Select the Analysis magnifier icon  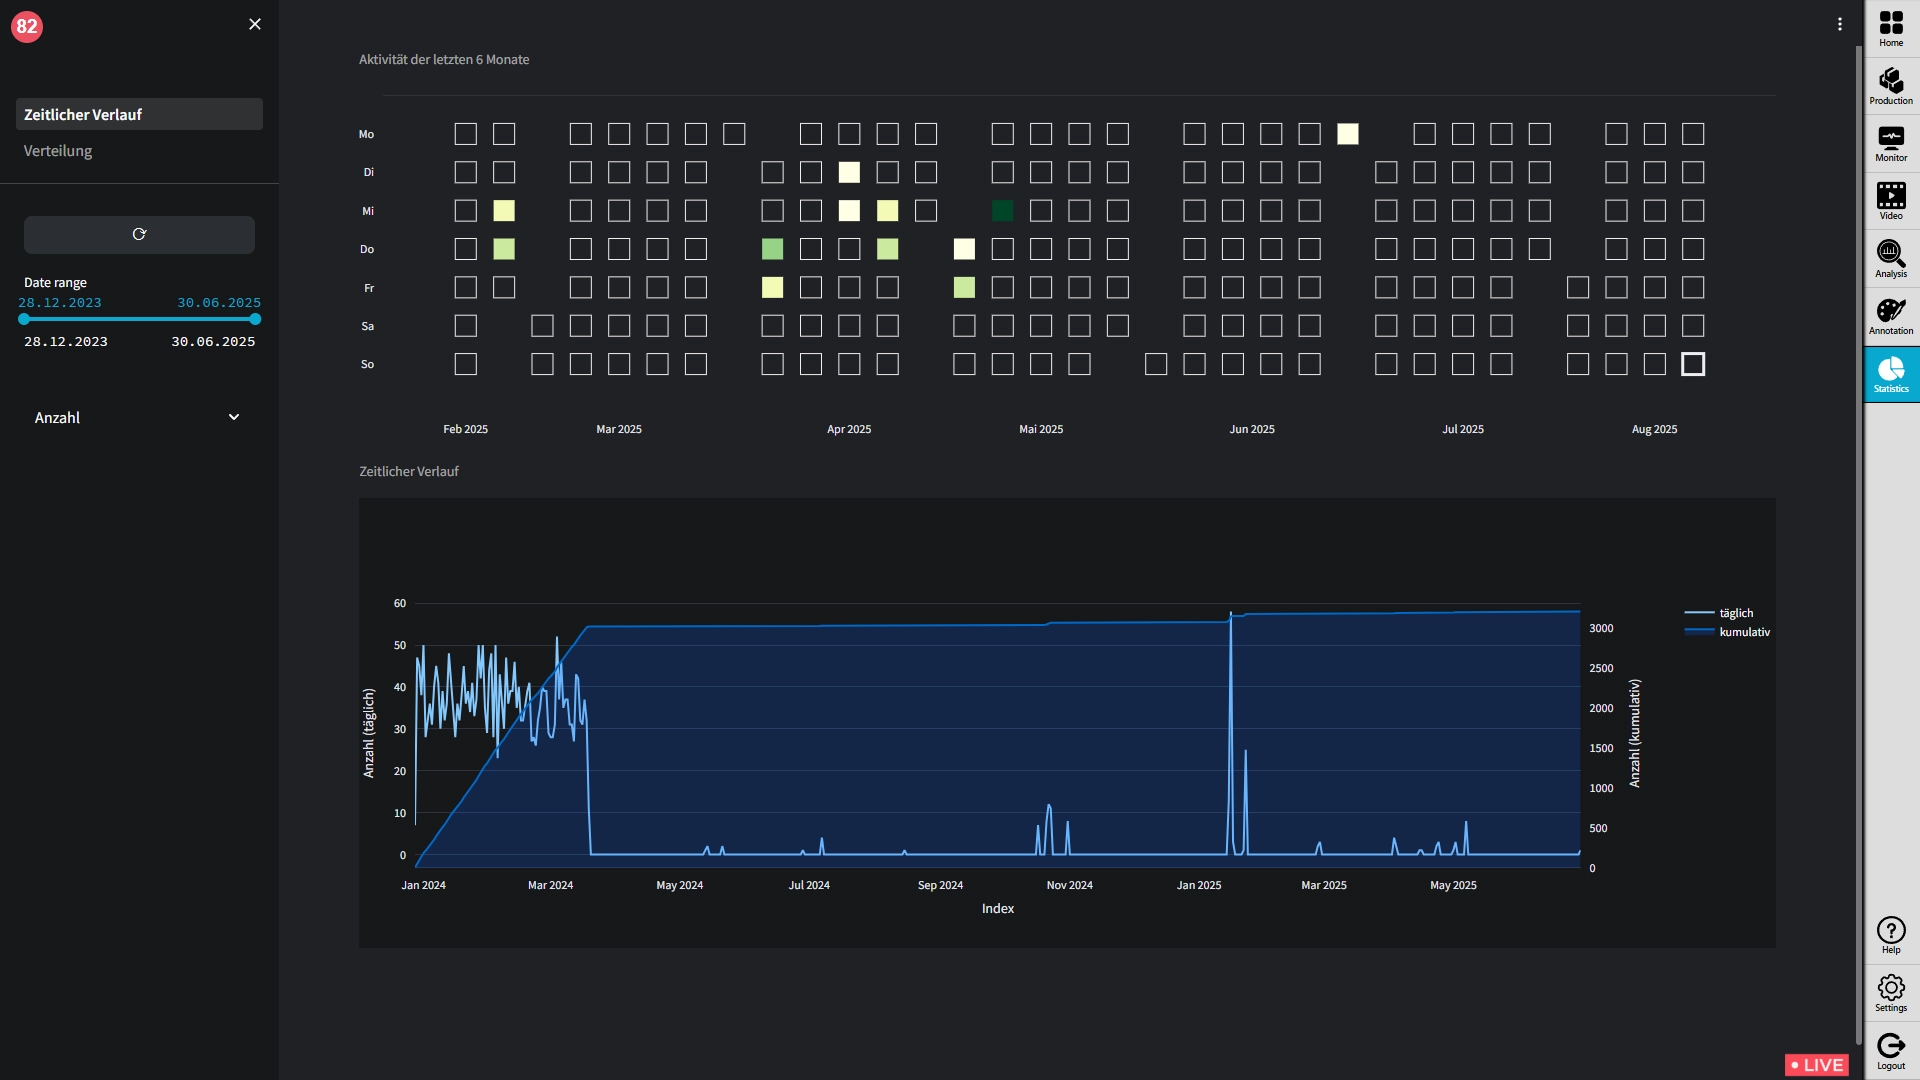click(1891, 257)
